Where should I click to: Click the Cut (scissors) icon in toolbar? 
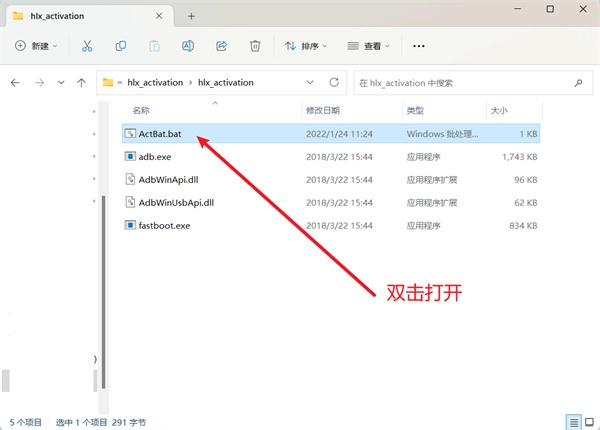(87, 46)
